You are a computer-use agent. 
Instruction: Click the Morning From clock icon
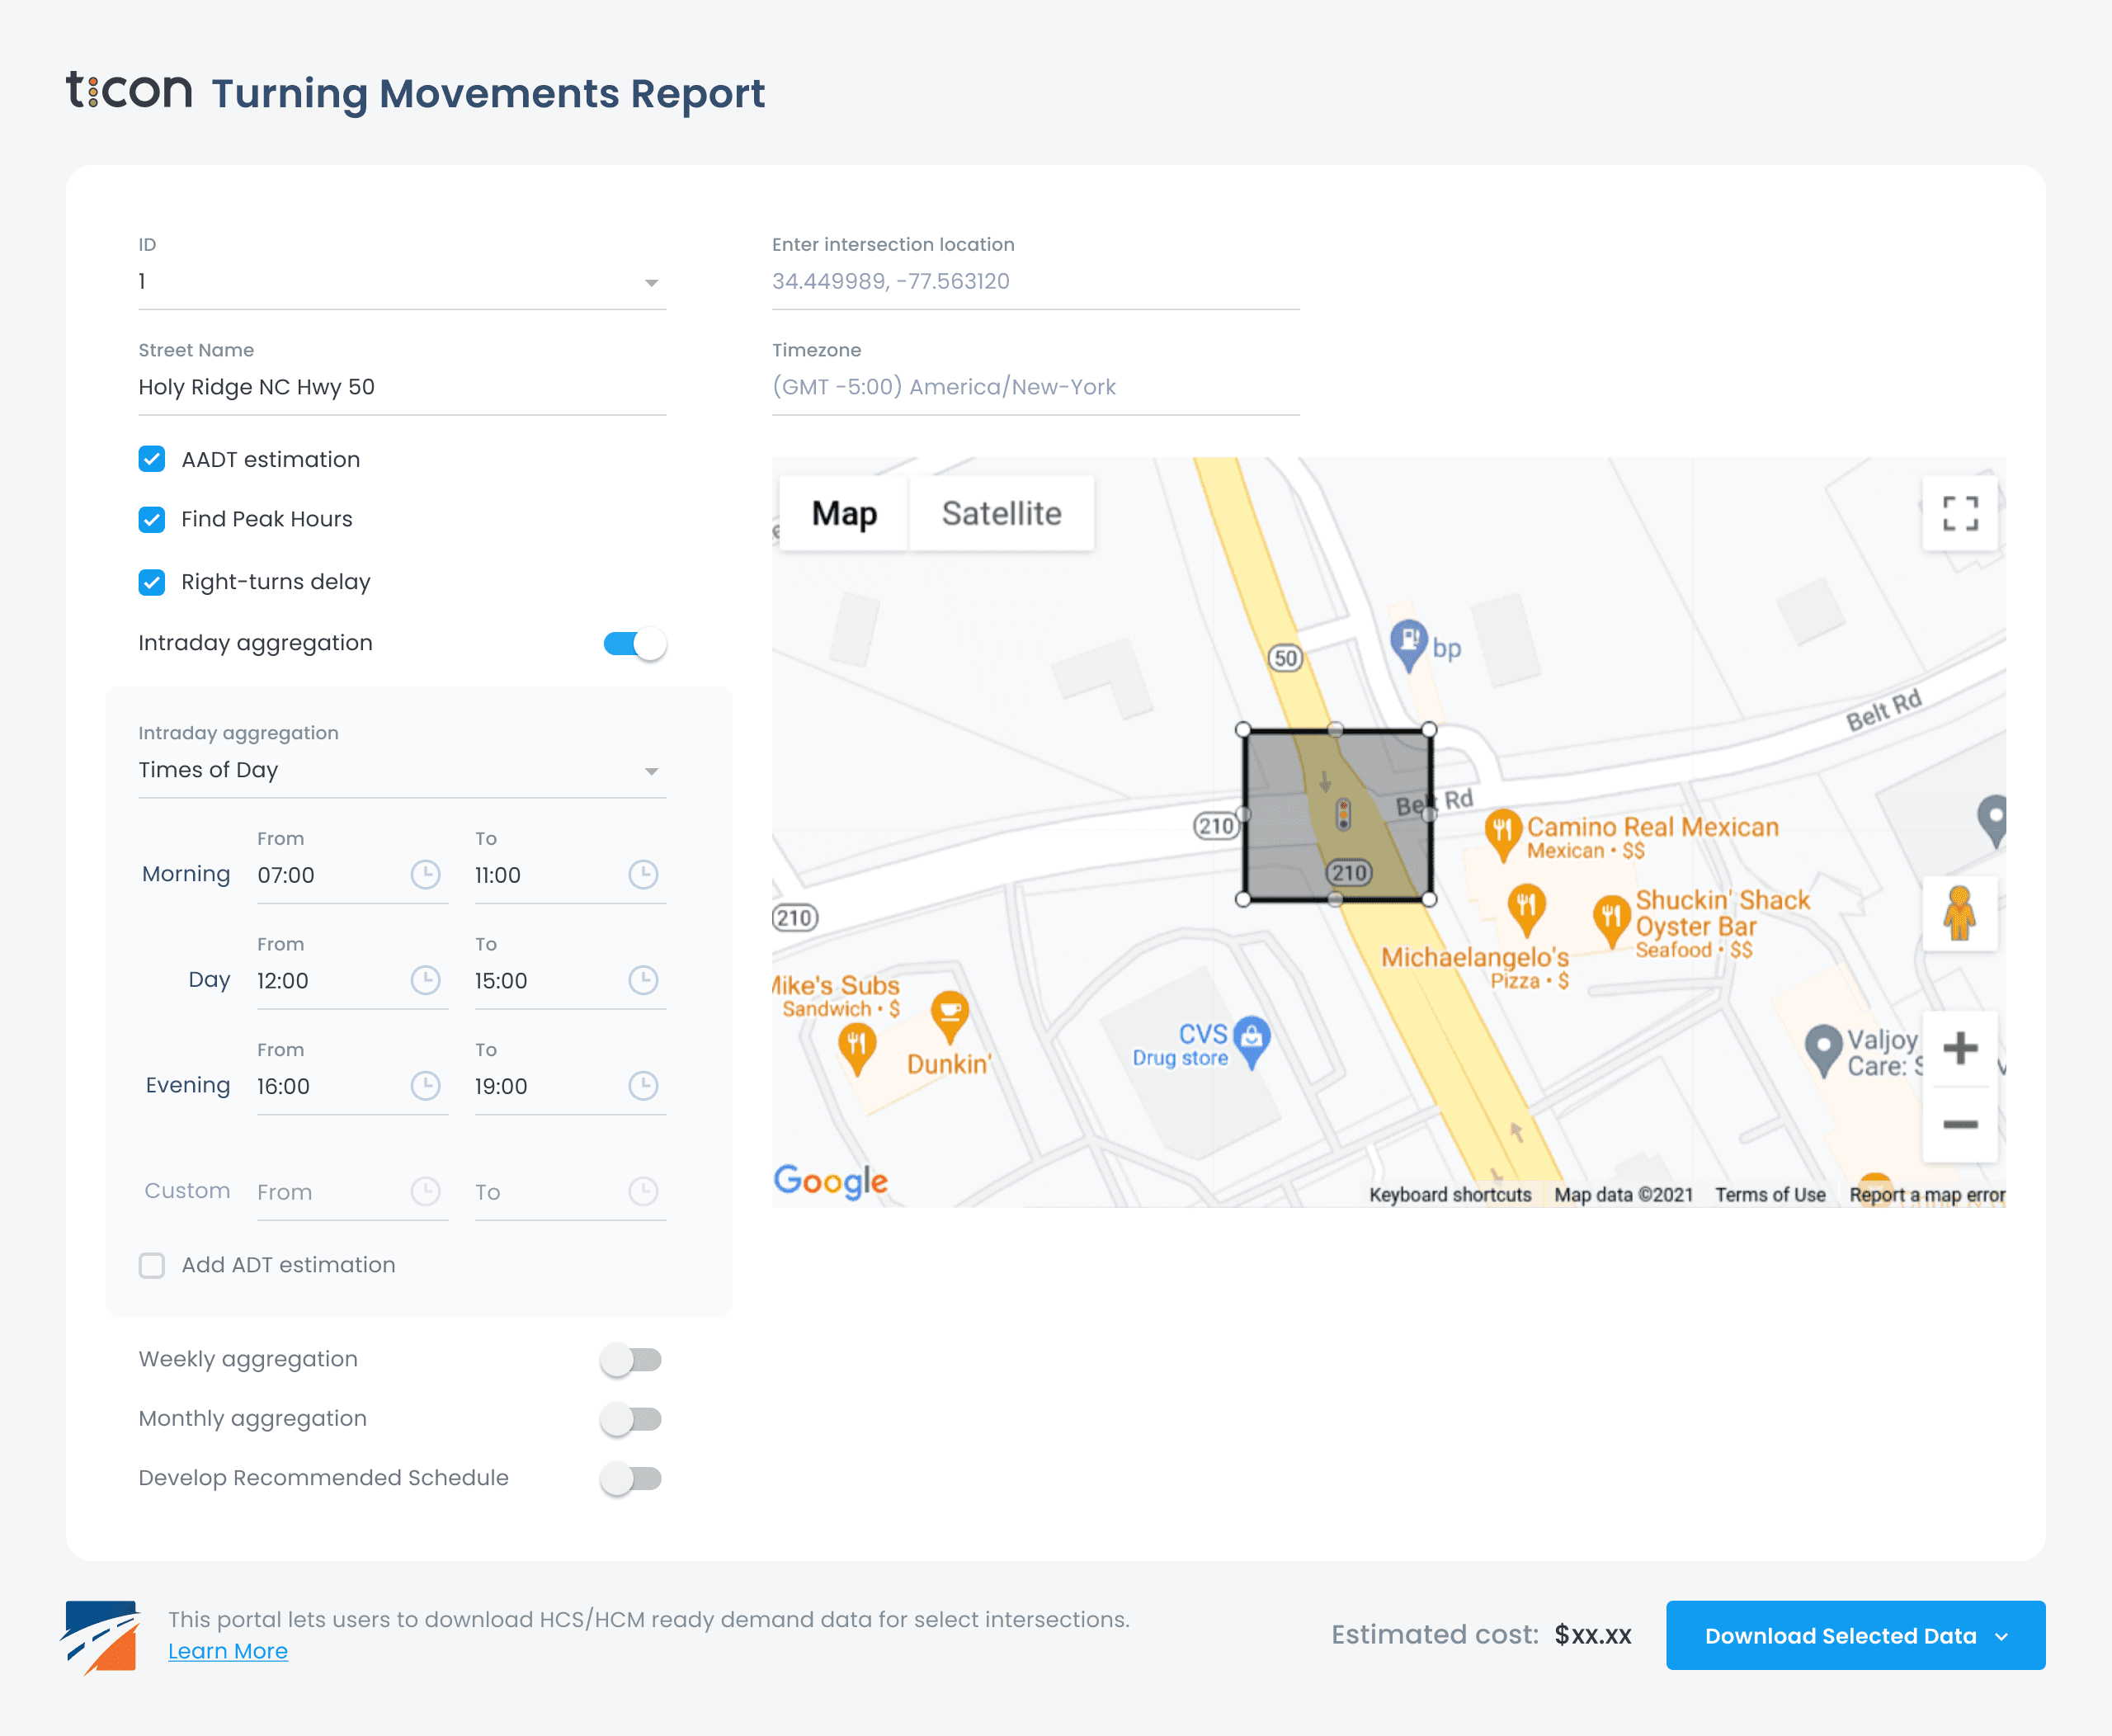[x=426, y=875]
